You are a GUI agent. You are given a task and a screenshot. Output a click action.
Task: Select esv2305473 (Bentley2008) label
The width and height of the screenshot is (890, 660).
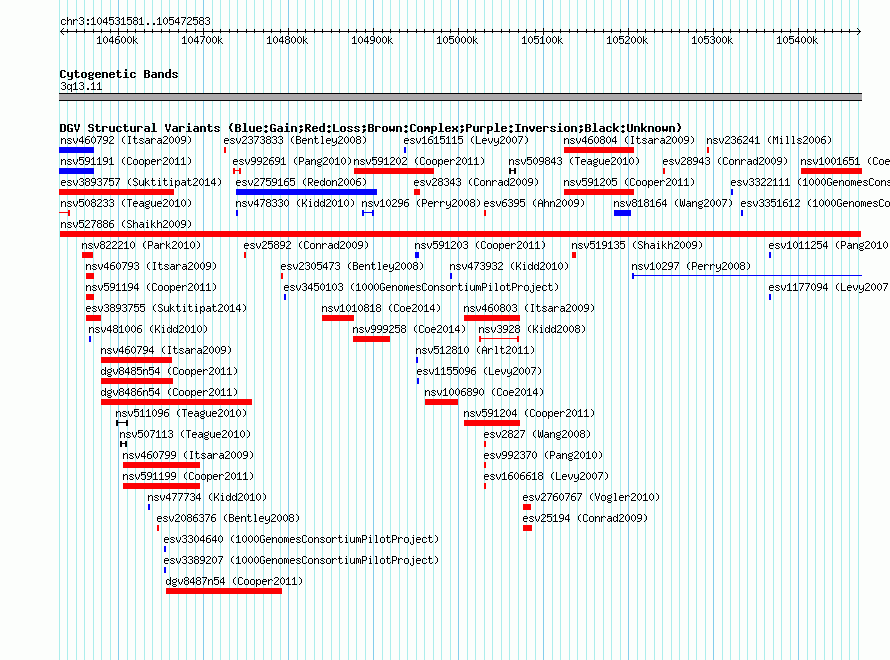coord(352,266)
